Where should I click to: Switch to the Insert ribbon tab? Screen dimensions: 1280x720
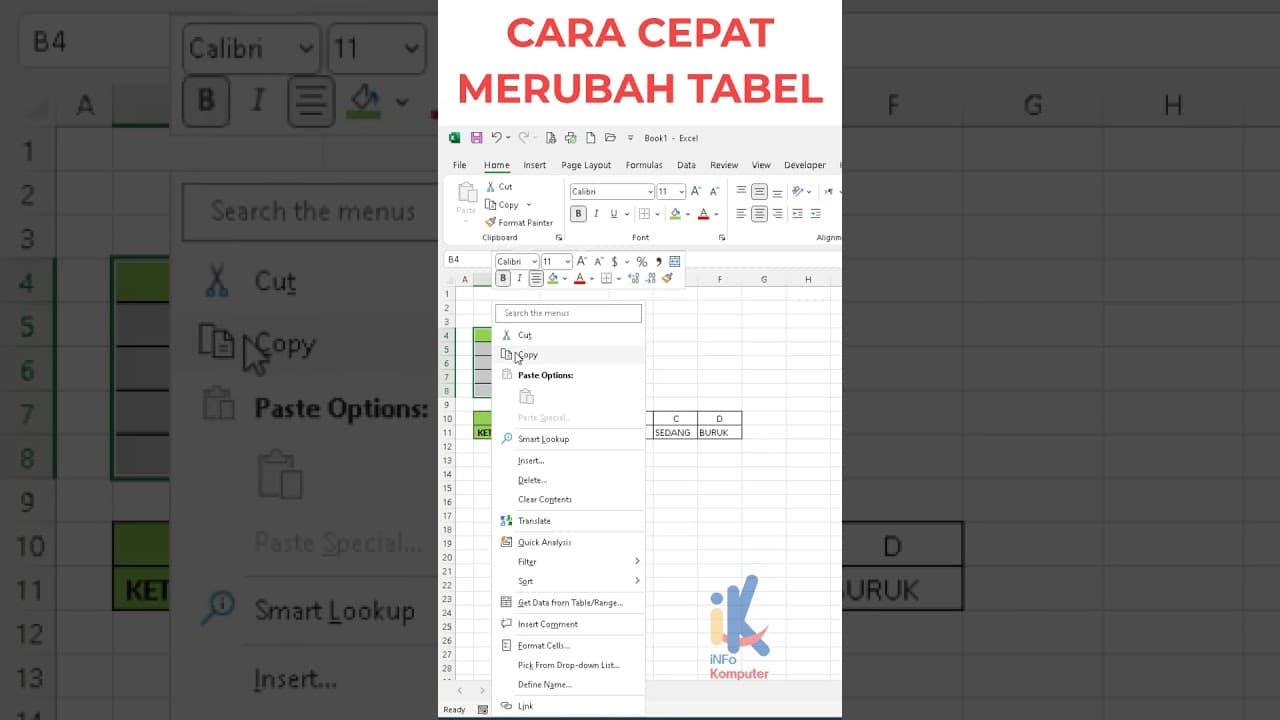click(535, 165)
